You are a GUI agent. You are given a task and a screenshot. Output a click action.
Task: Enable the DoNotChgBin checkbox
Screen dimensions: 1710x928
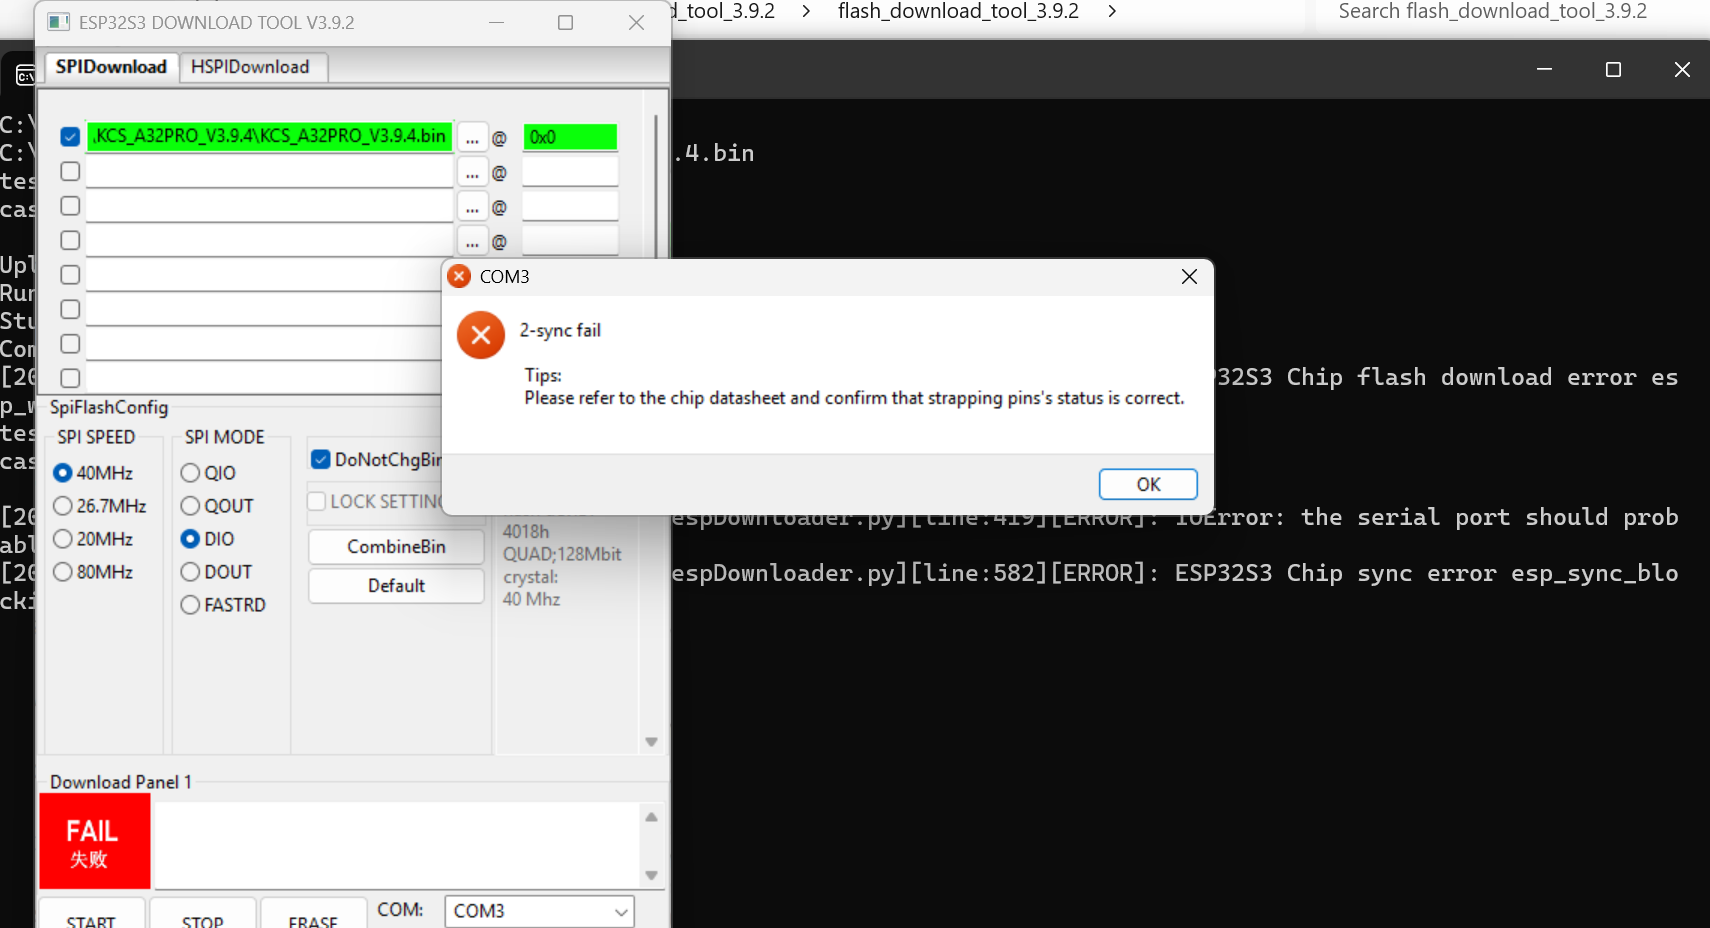tap(321, 460)
